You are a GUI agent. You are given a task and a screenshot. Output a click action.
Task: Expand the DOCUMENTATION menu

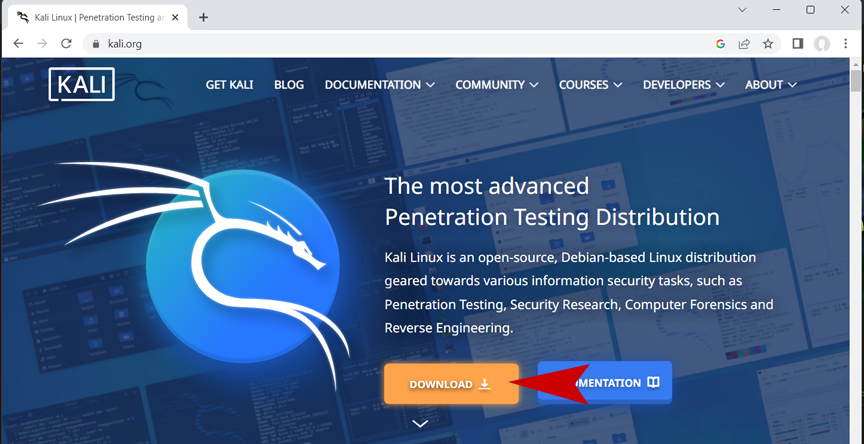coord(380,85)
